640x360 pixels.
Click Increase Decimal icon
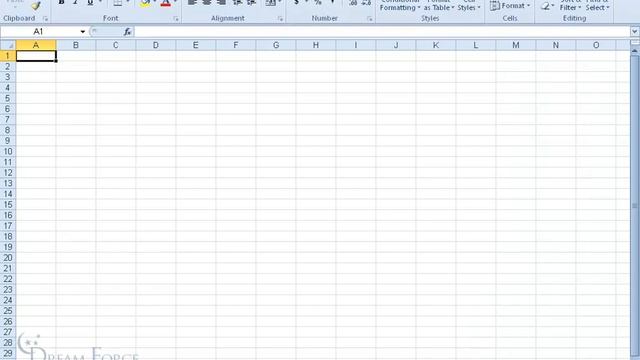pos(353,3)
